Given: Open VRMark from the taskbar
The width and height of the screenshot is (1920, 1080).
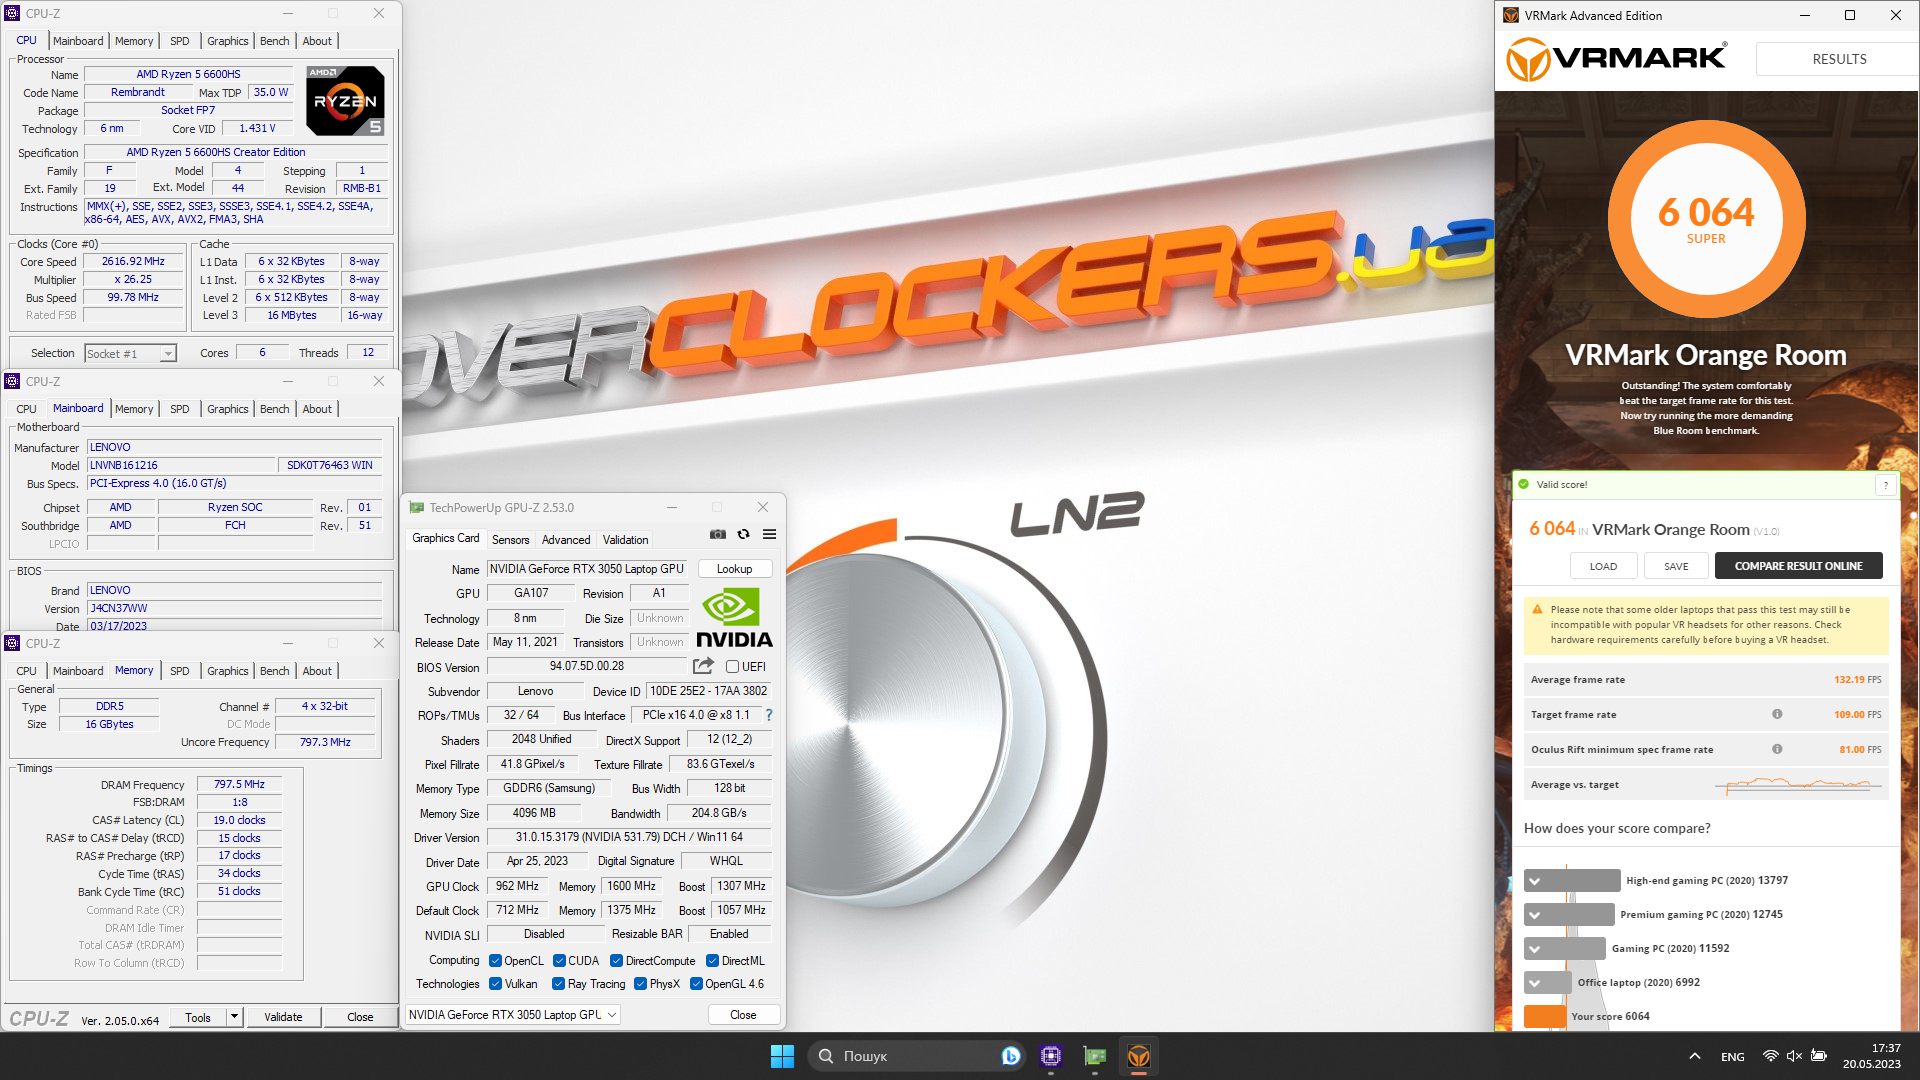Looking at the screenshot, I should [x=1139, y=1056].
